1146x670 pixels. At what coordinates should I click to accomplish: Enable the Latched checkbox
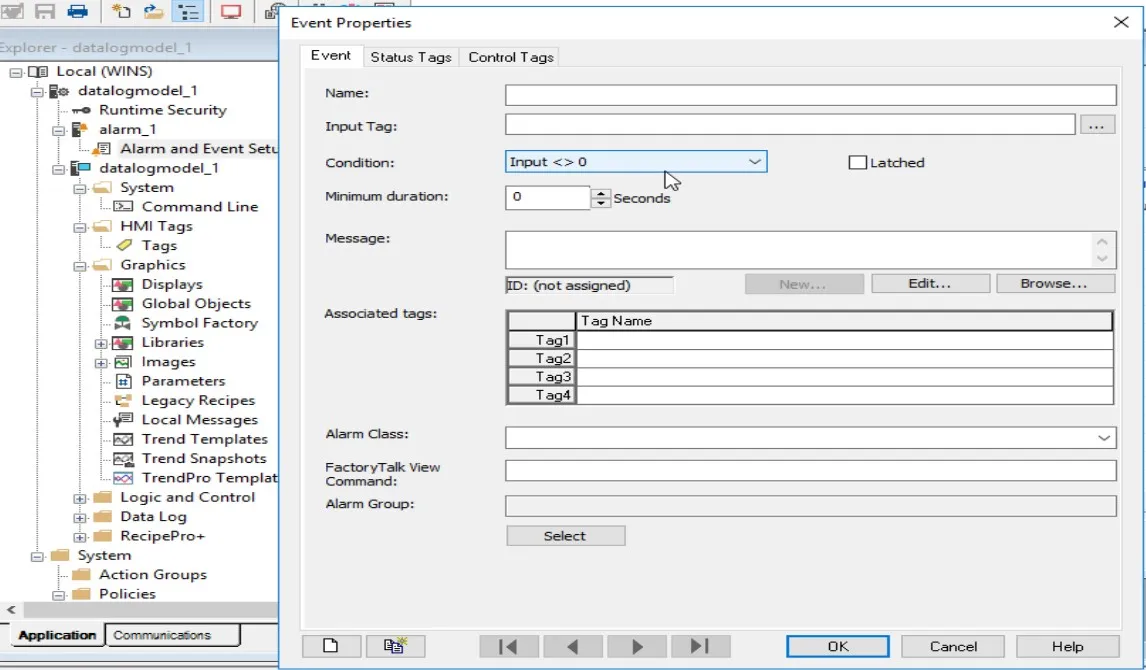click(x=857, y=162)
